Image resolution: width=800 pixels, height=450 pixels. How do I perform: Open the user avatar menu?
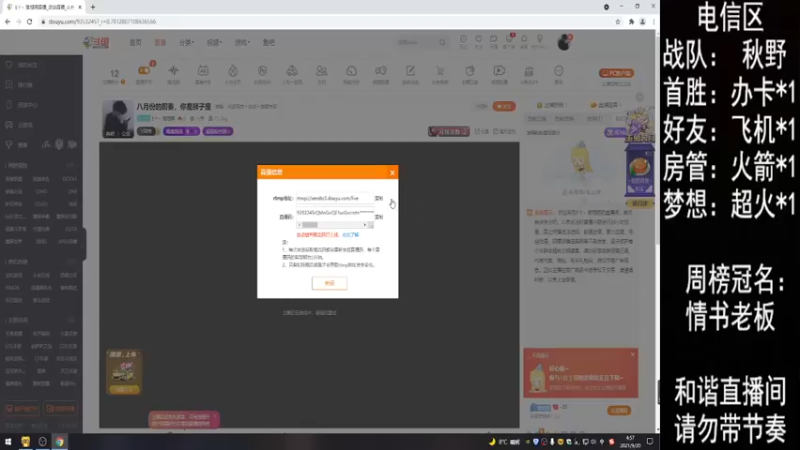click(x=564, y=42)
